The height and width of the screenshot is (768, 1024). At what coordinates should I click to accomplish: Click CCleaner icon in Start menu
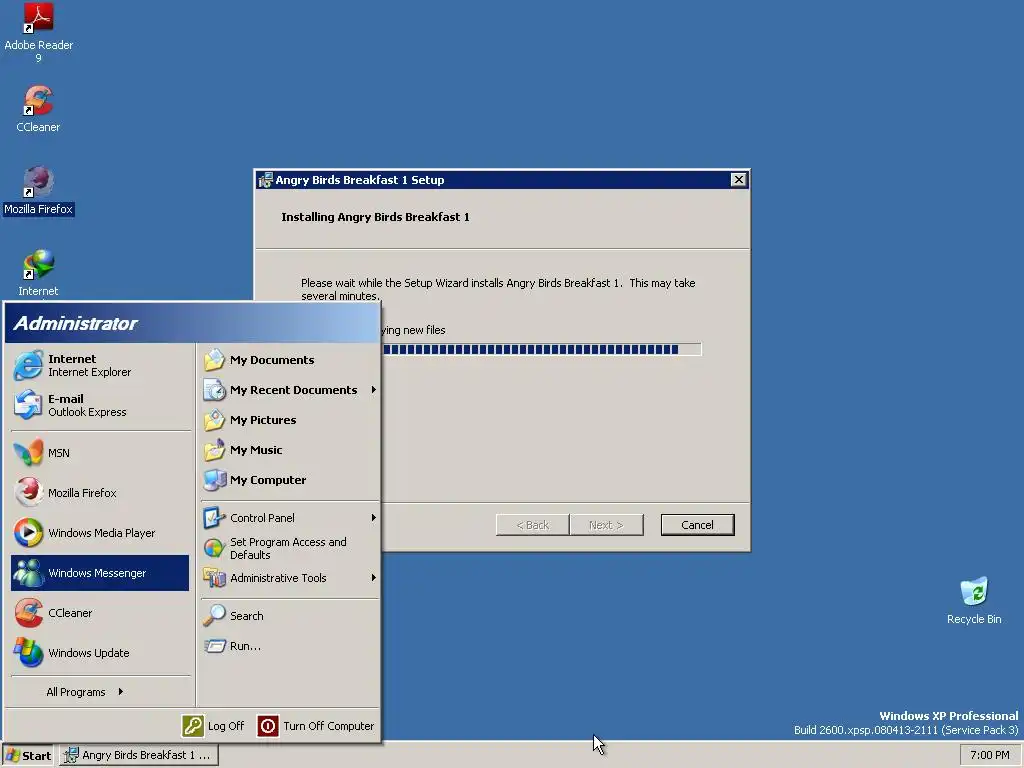click(28, 613)
